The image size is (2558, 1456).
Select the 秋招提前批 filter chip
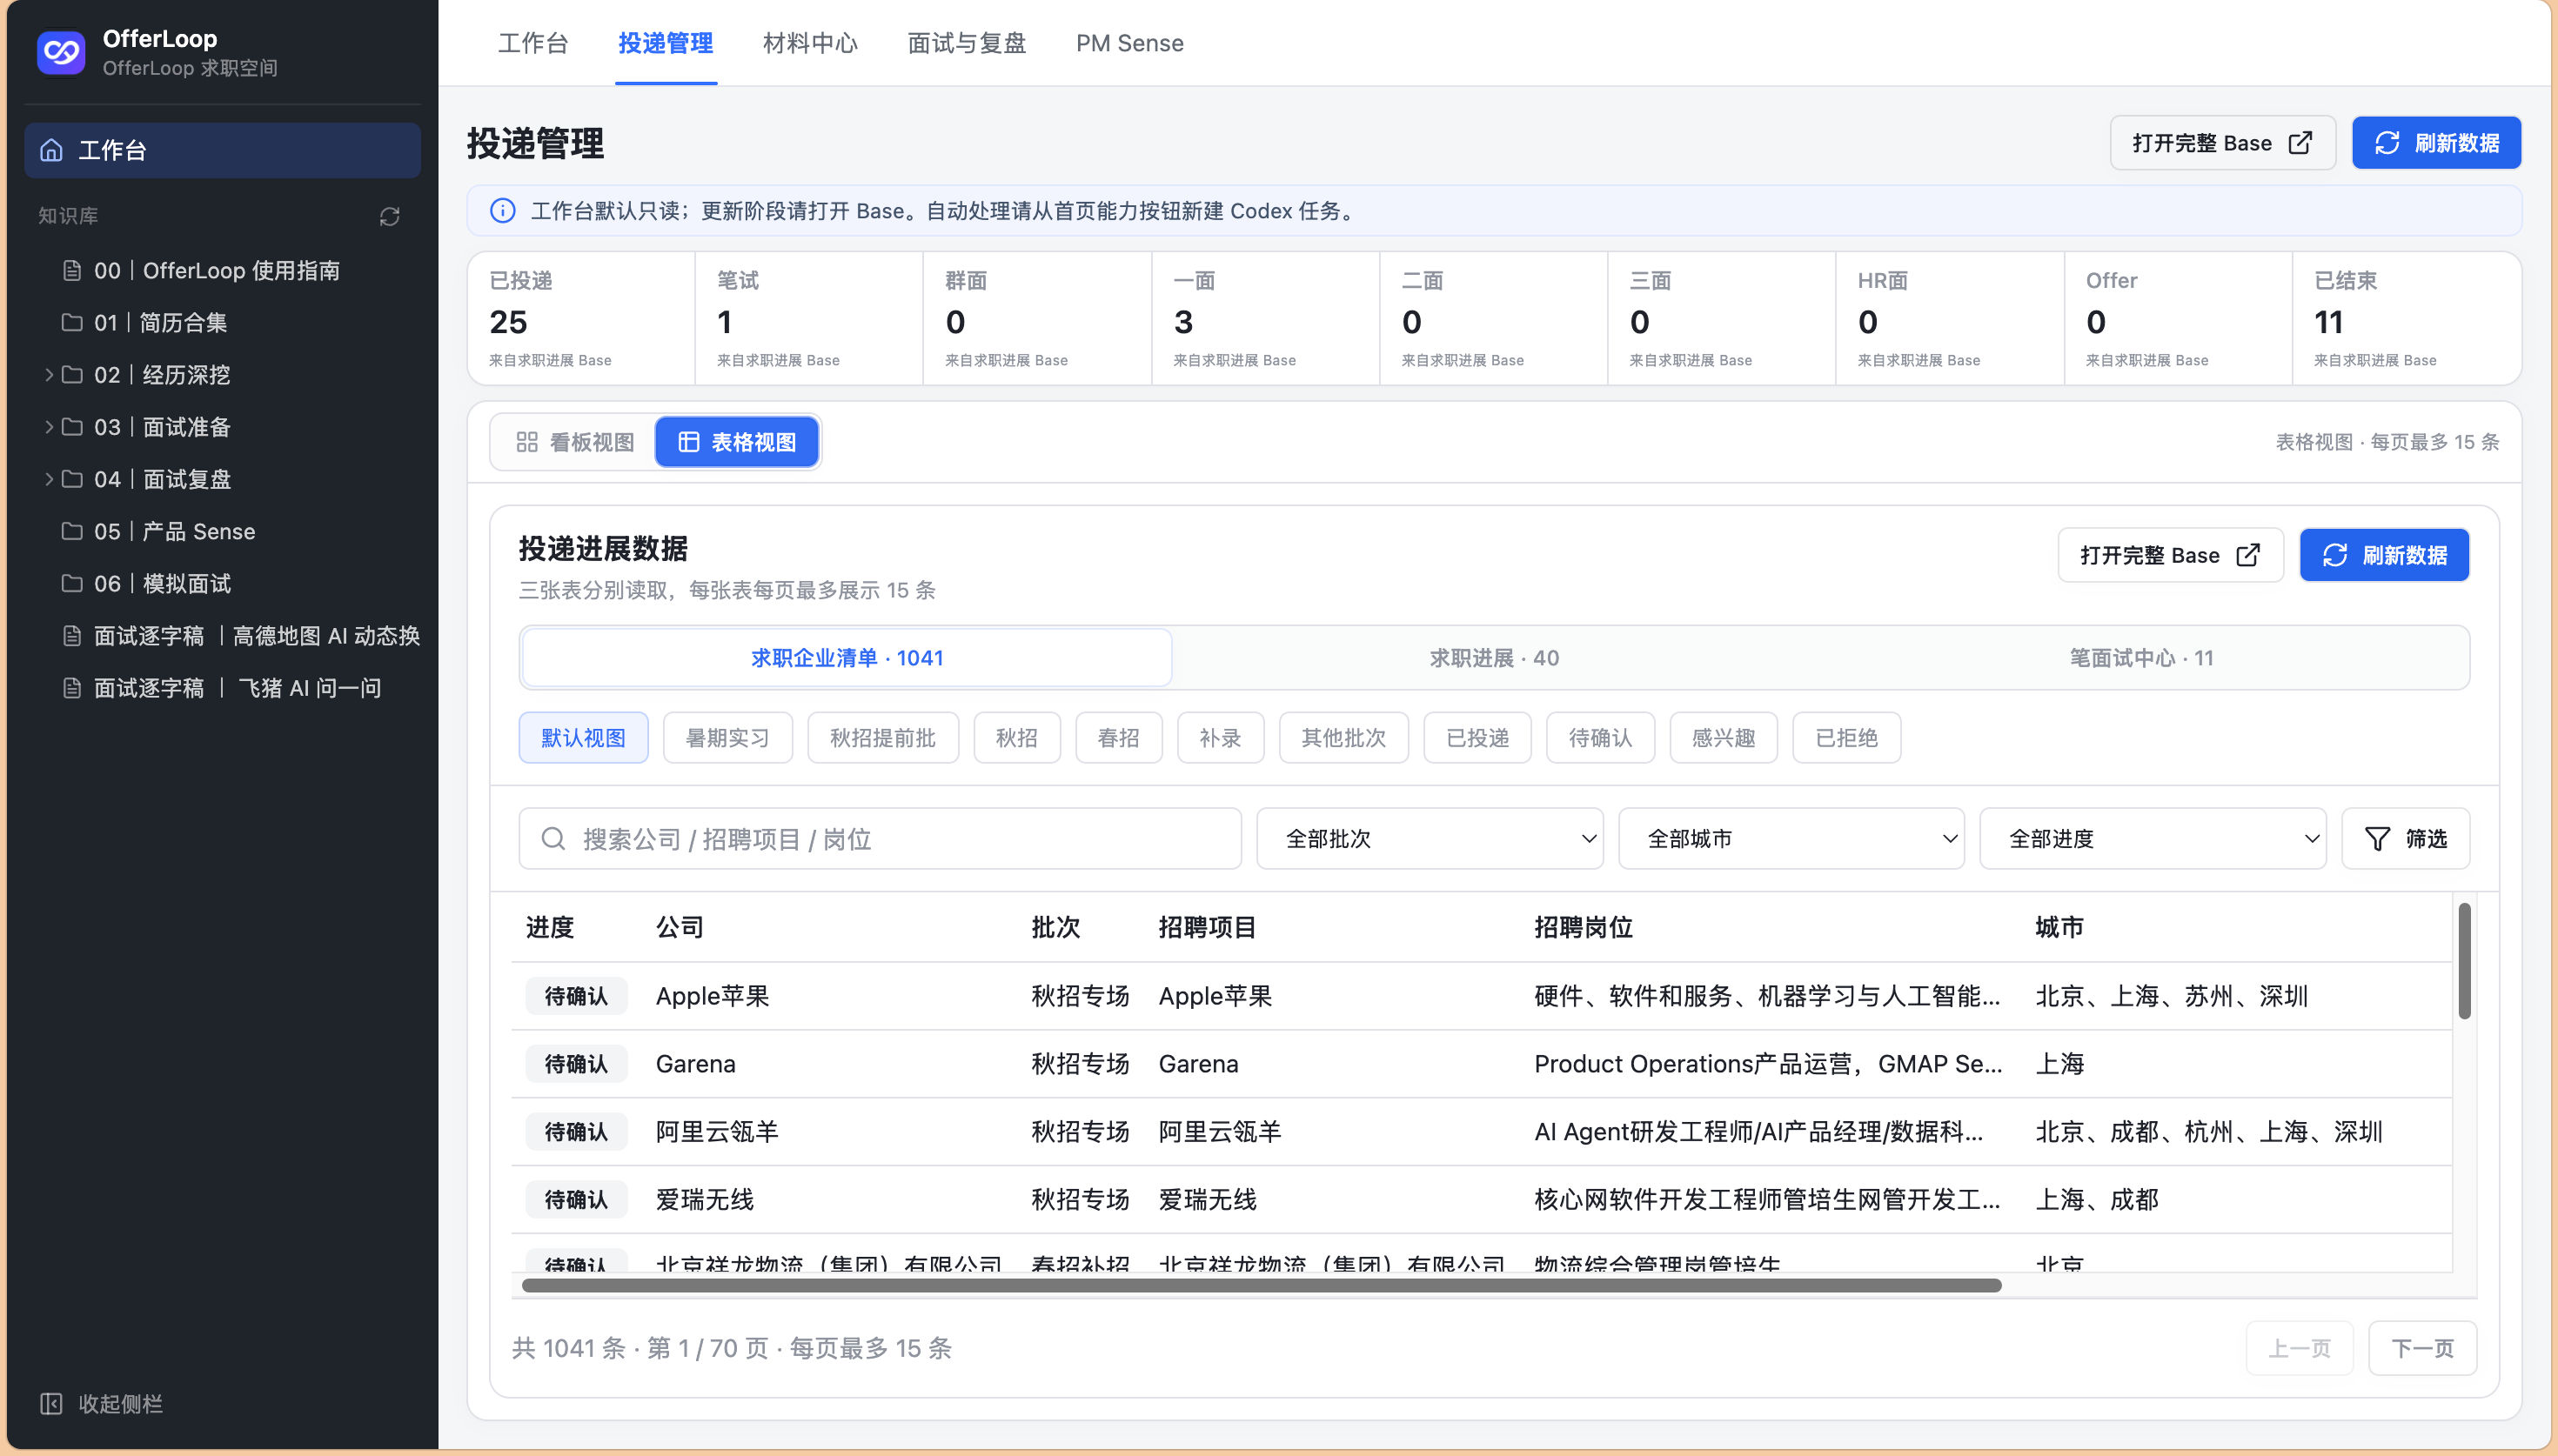click(x=883, y=738)
